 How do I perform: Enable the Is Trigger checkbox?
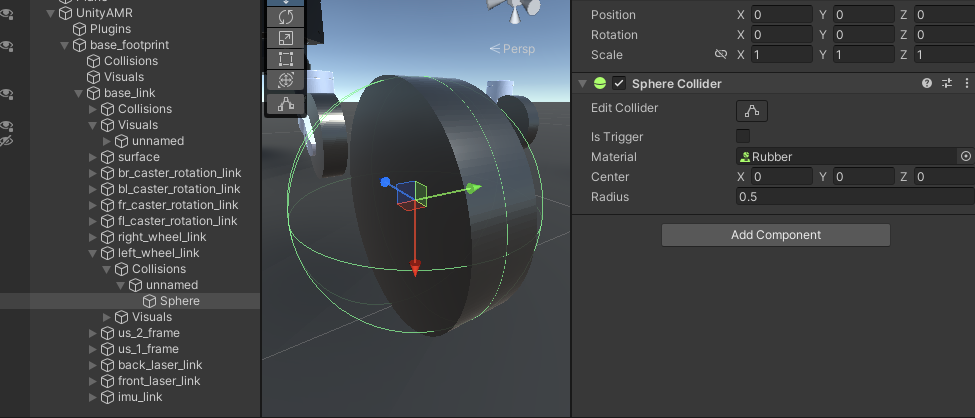pos(743,136)
